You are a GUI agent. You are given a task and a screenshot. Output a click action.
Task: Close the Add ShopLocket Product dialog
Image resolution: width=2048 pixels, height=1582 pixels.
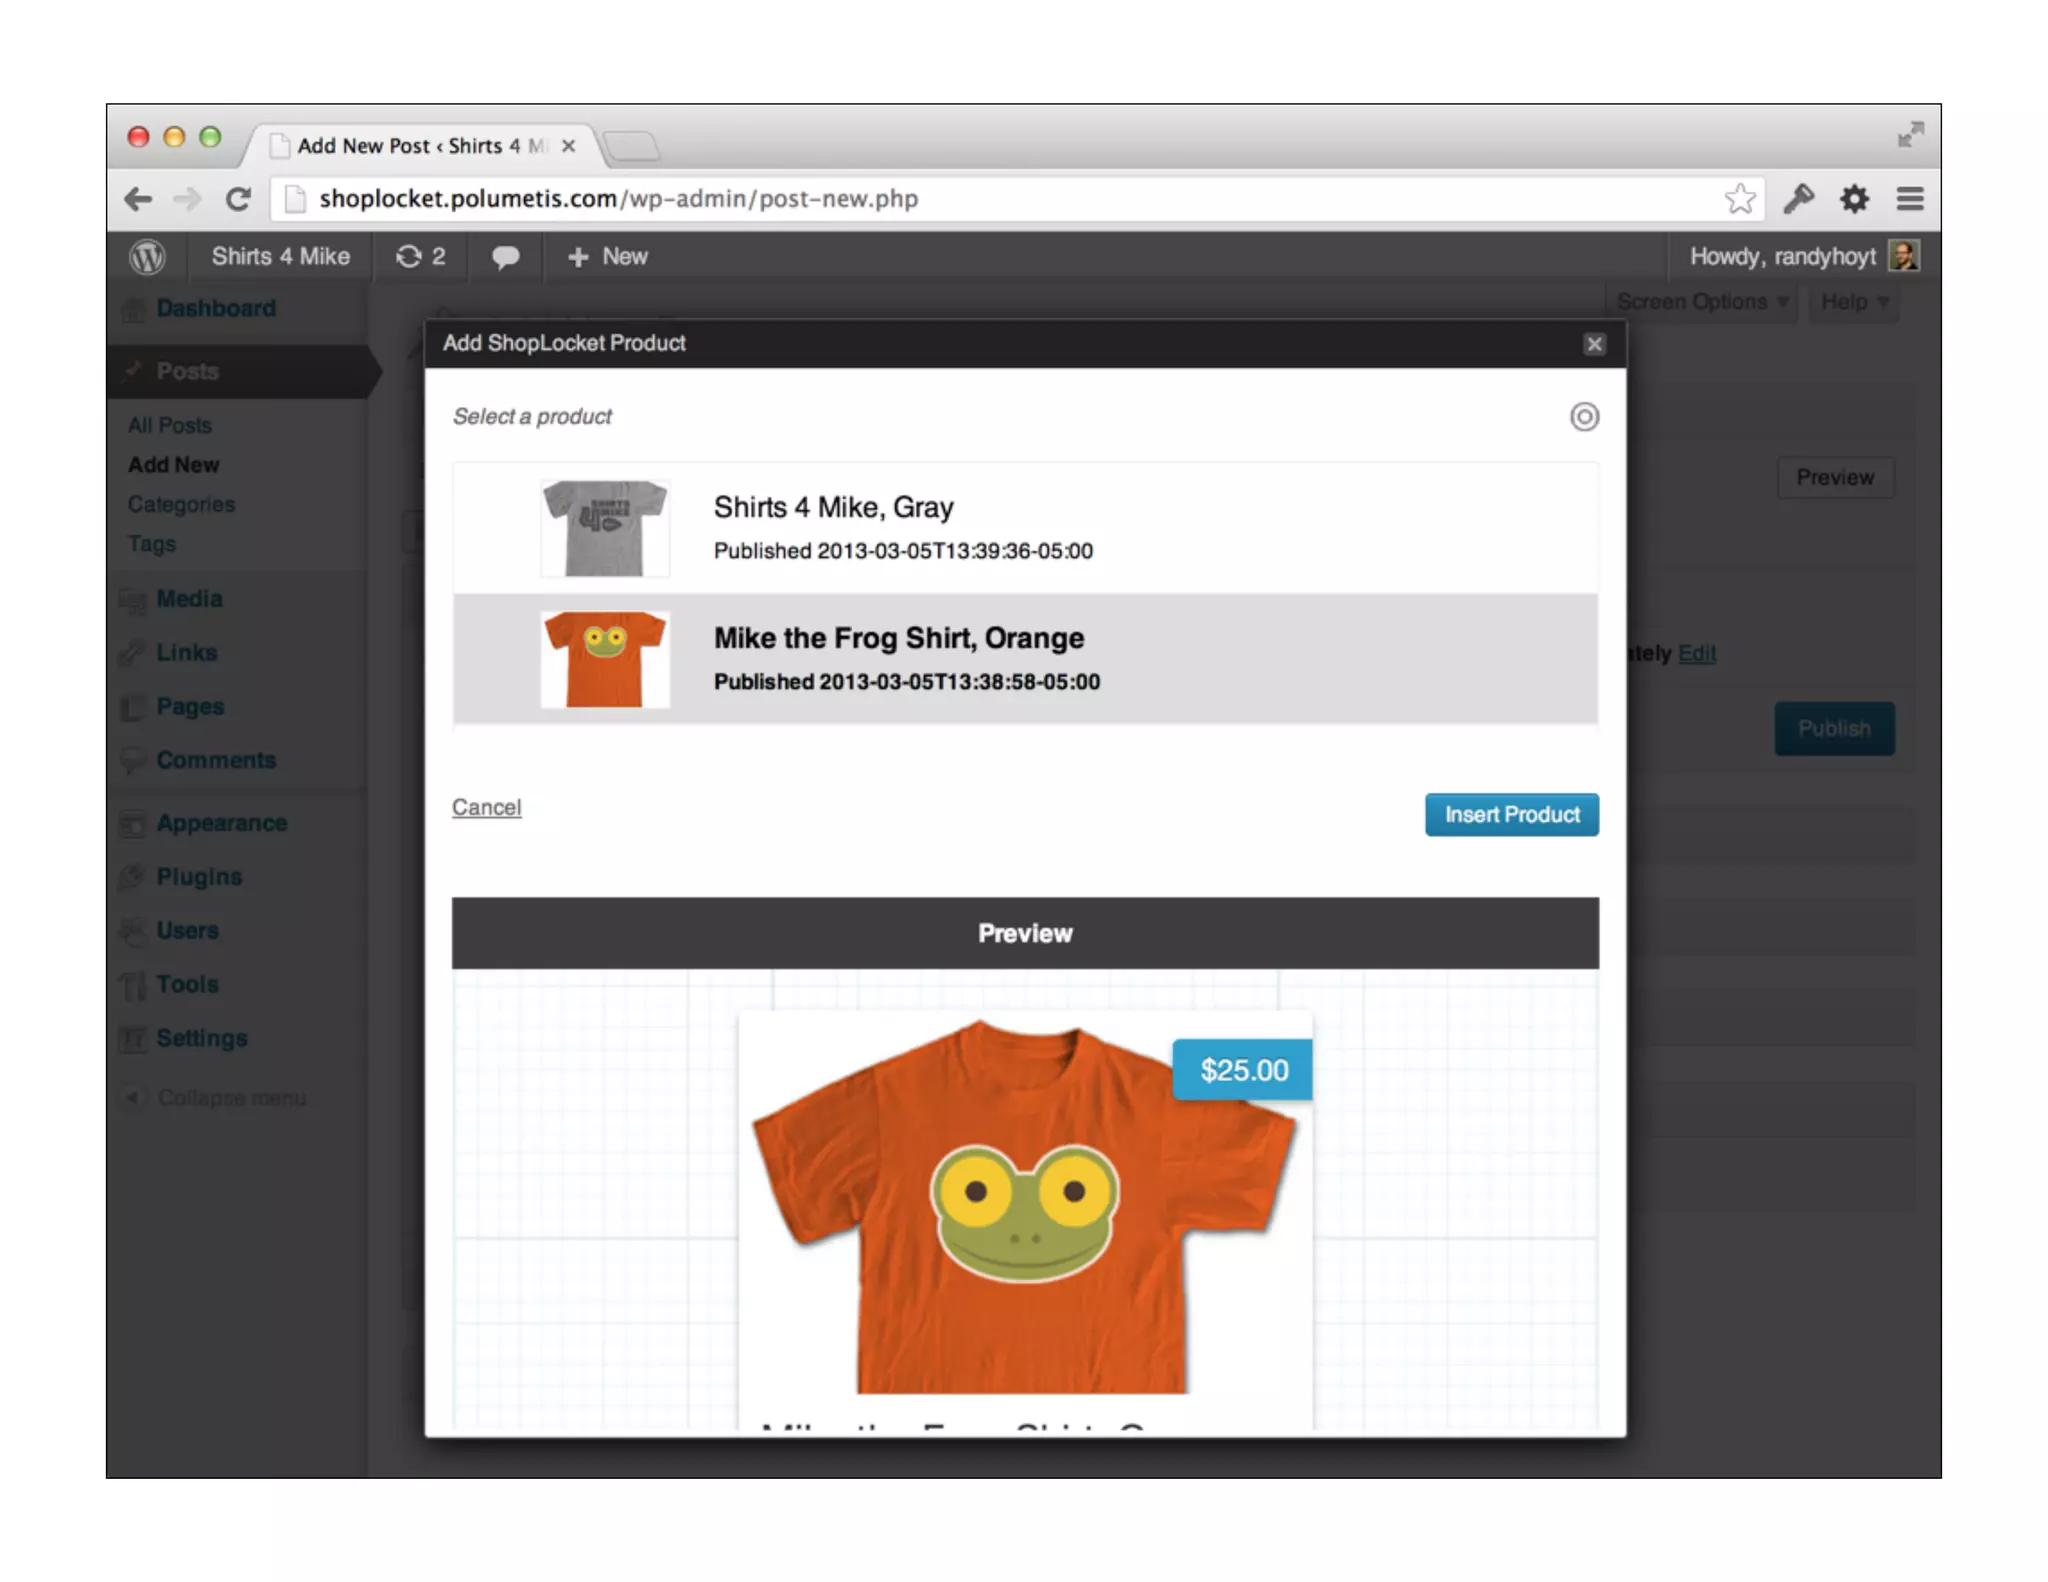tap(1594, 344)
